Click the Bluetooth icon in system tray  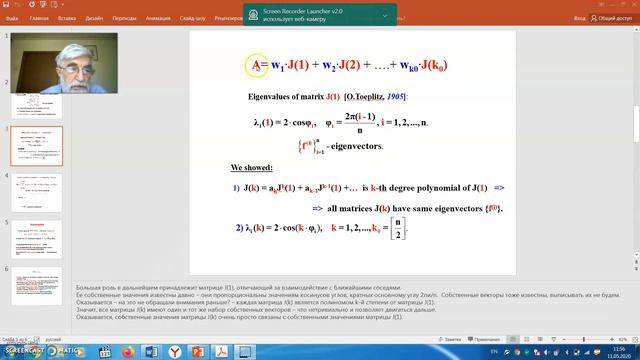(567, 352)
